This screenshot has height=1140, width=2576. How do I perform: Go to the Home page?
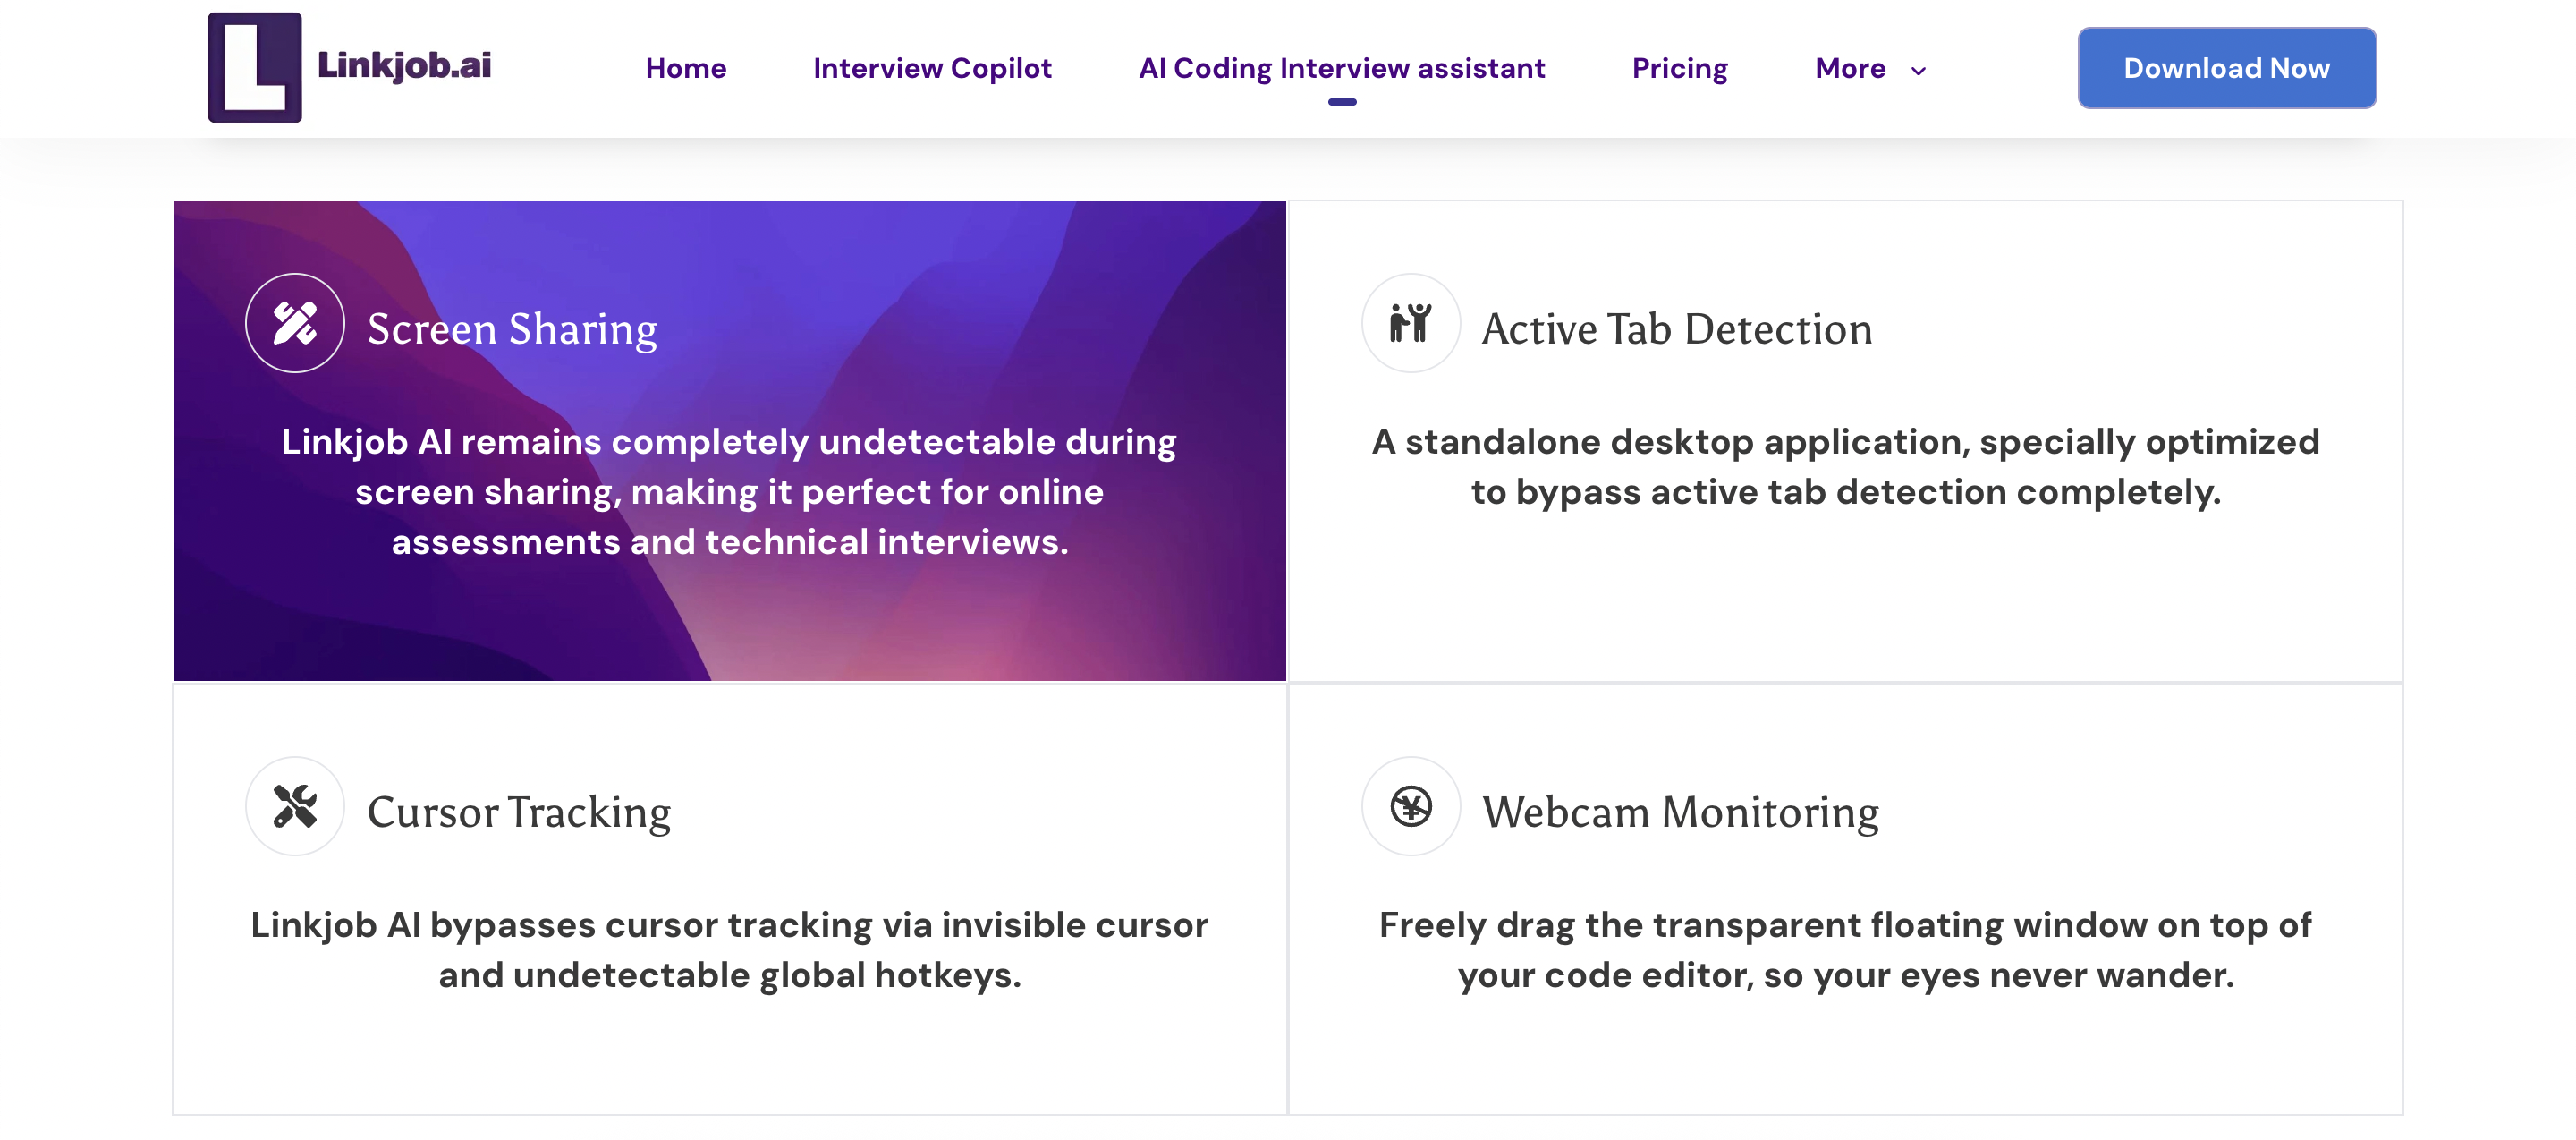(685, 68)
